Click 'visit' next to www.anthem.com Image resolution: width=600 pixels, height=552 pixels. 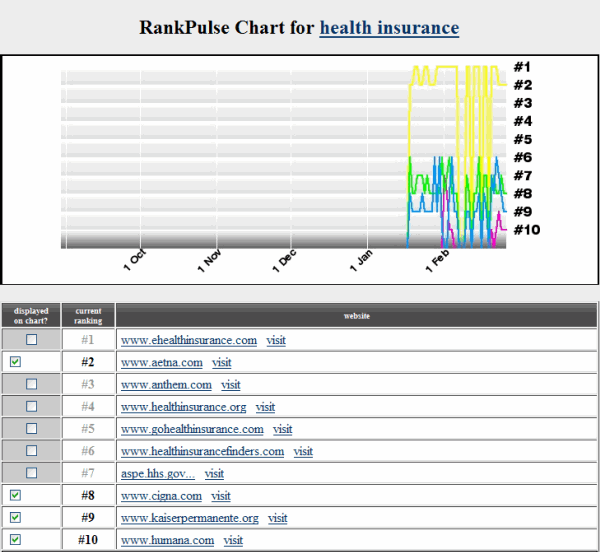(231, 384)
